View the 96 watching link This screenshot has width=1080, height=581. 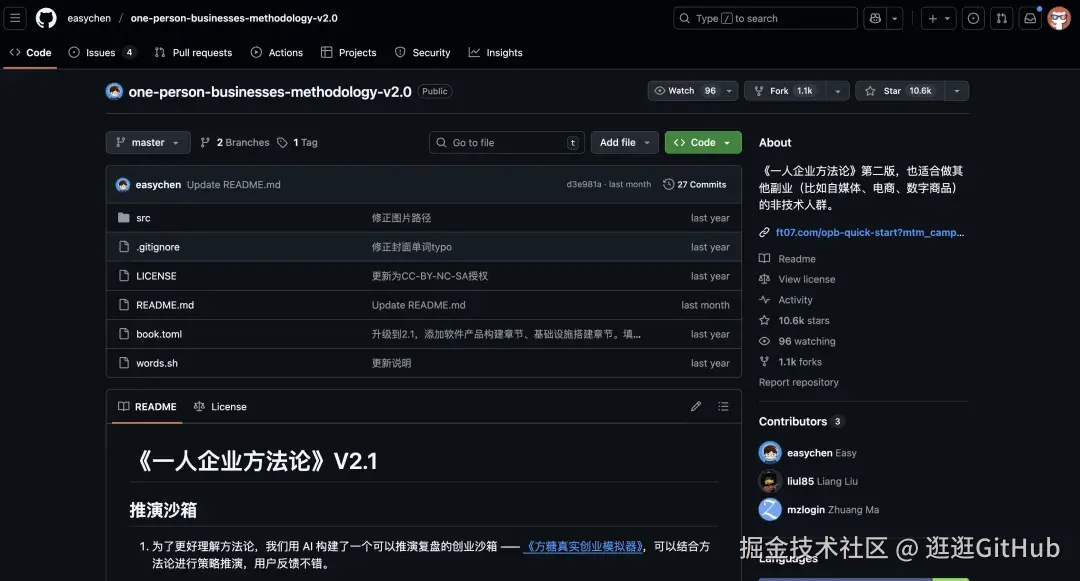pos(798,341)
